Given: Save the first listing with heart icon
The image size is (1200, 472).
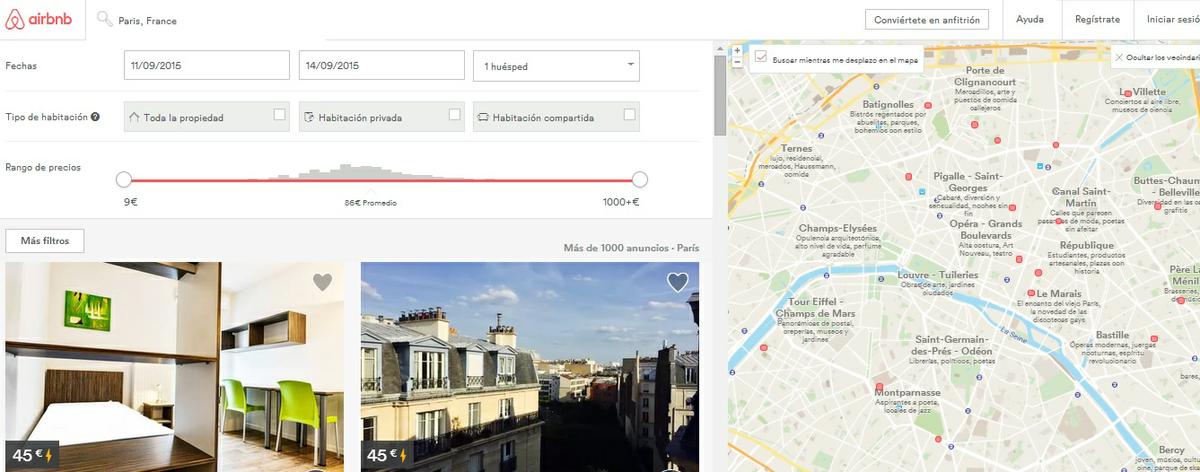Looking at the screenshot, I should click(x=322, y=282).
